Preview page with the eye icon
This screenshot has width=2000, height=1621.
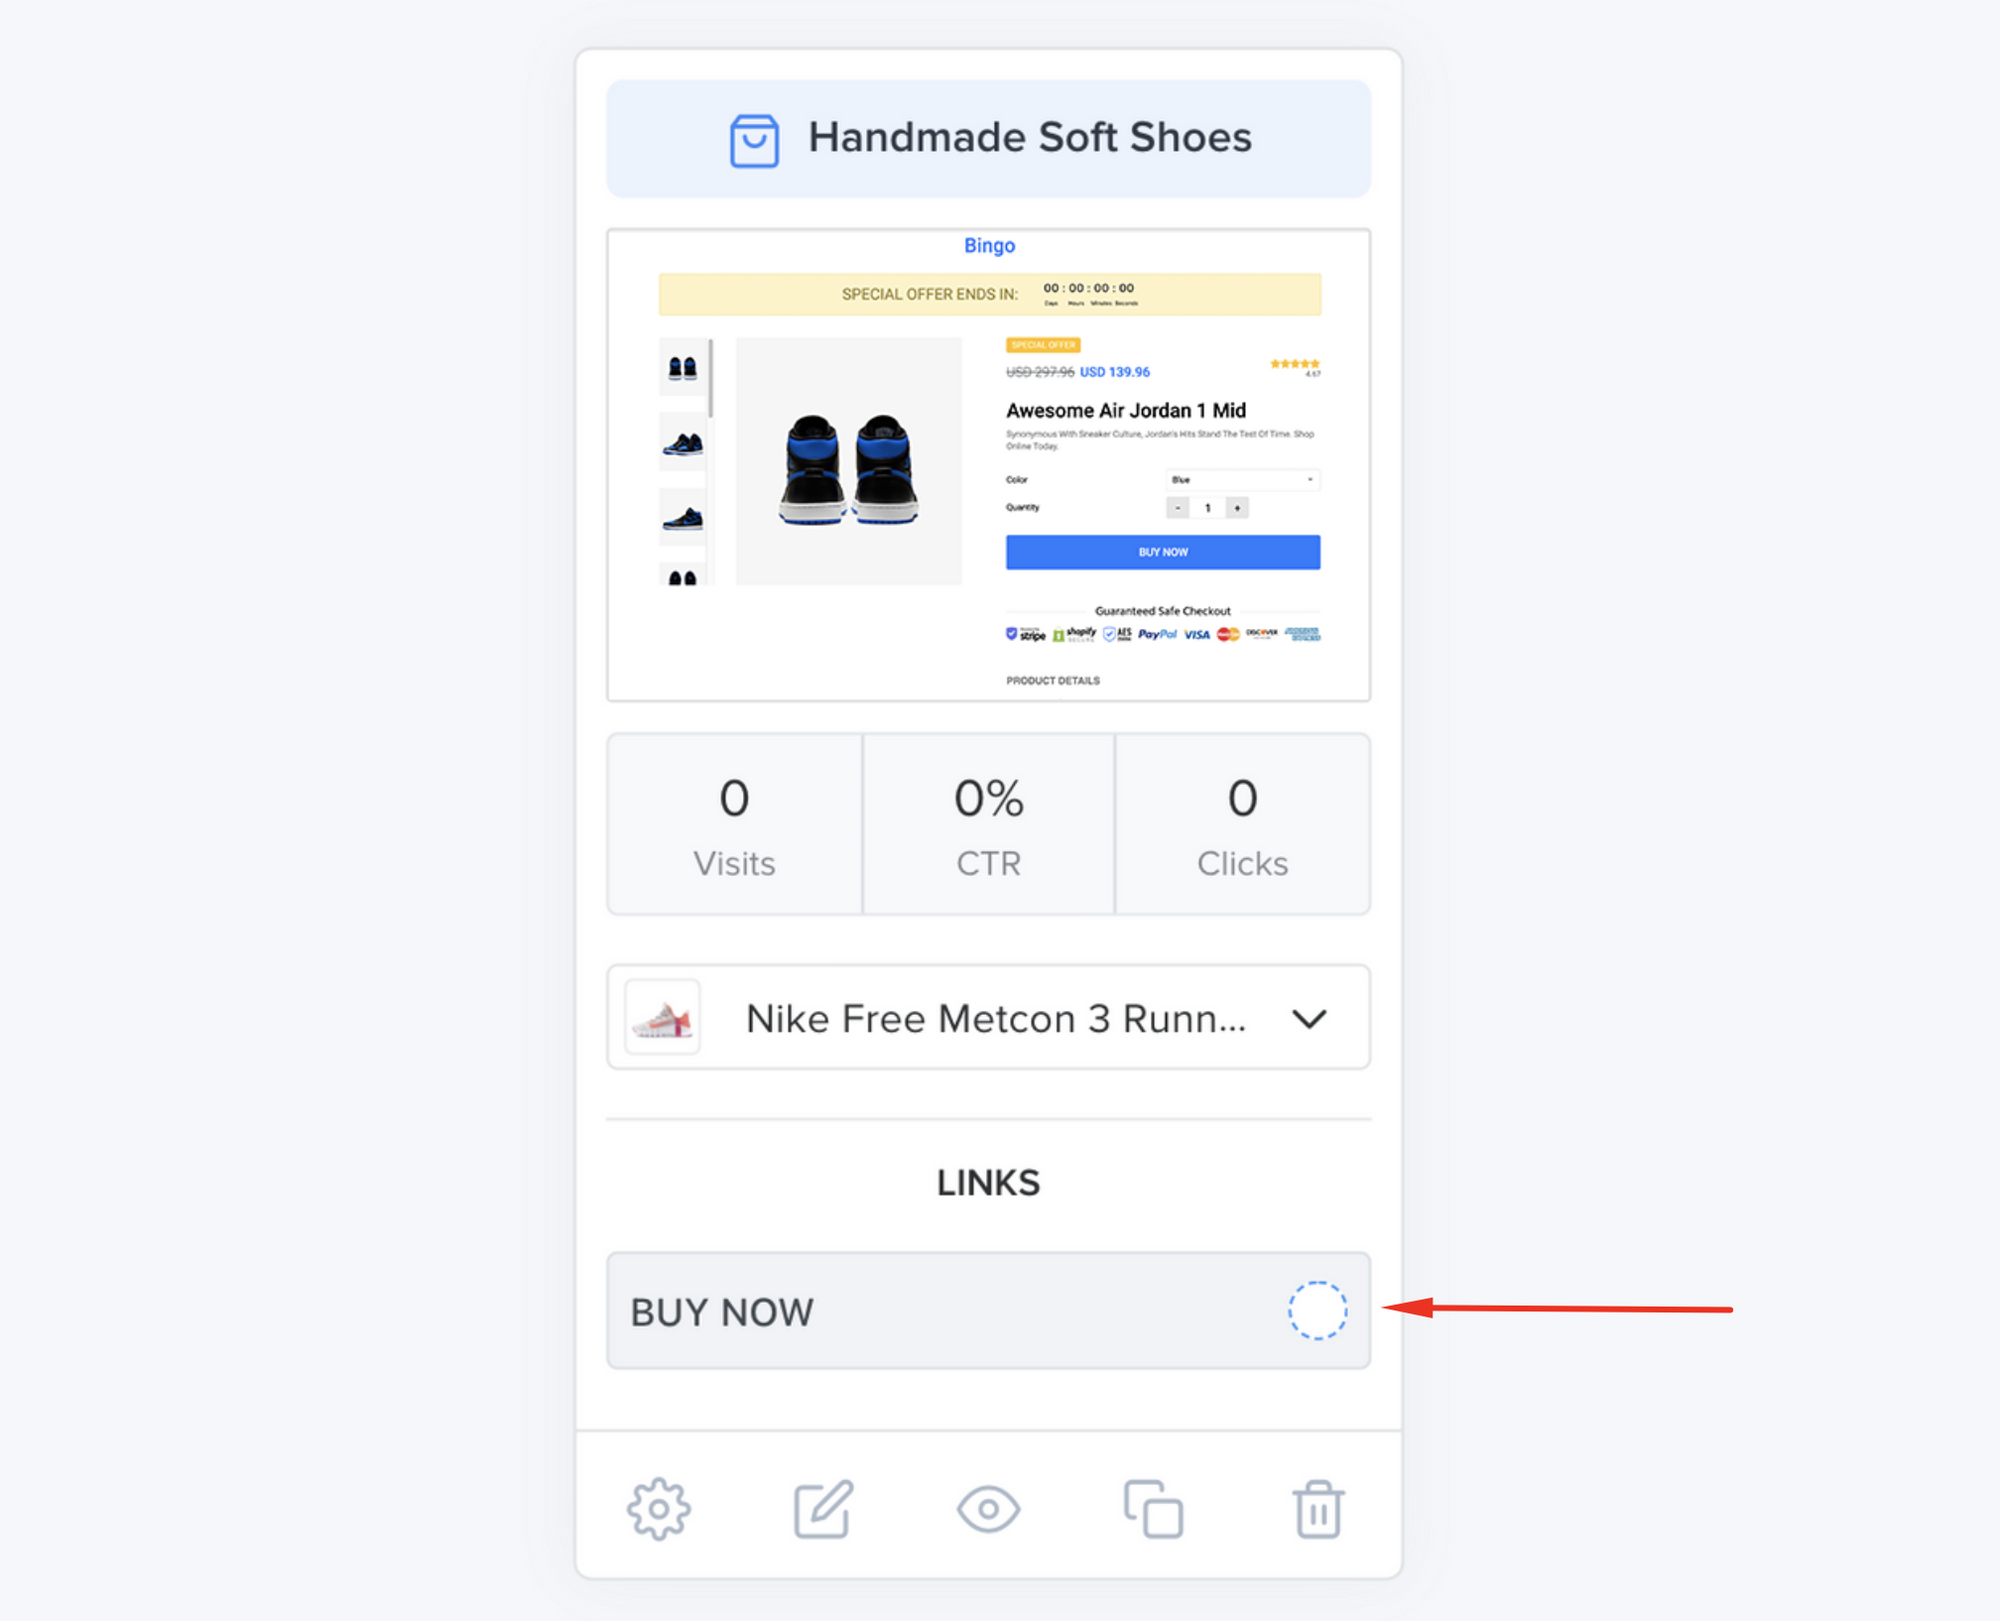click(988, 1508)
